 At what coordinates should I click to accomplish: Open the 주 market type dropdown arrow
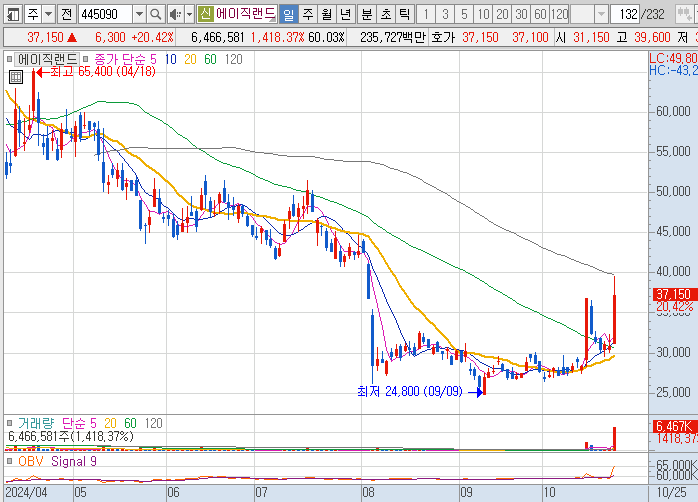(x=49, y=14)
